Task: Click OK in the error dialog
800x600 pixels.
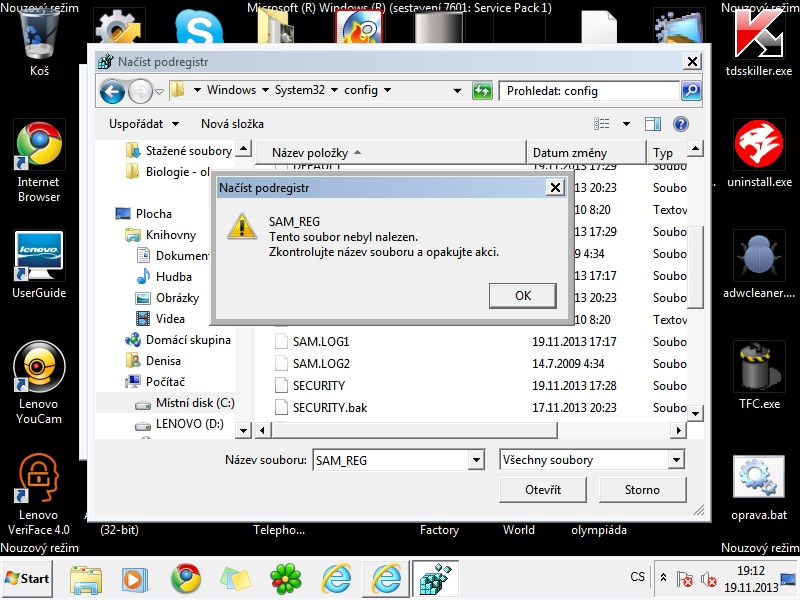Action: [x=522, y=296]
